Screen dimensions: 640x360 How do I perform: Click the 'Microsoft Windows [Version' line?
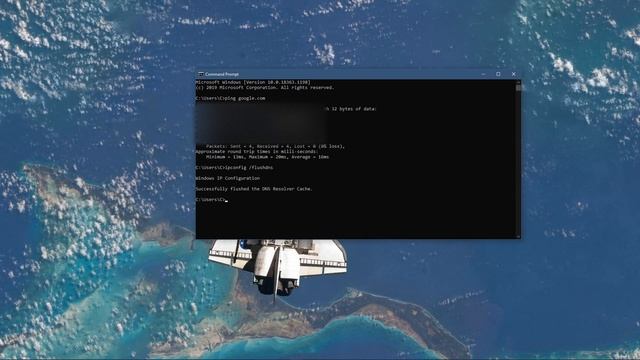(253, 82)
